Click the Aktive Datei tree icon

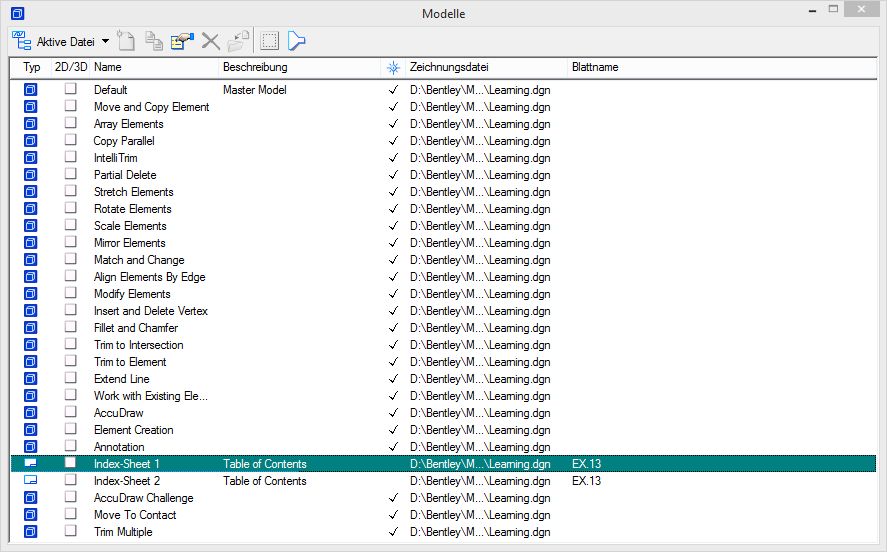point(21,41)
